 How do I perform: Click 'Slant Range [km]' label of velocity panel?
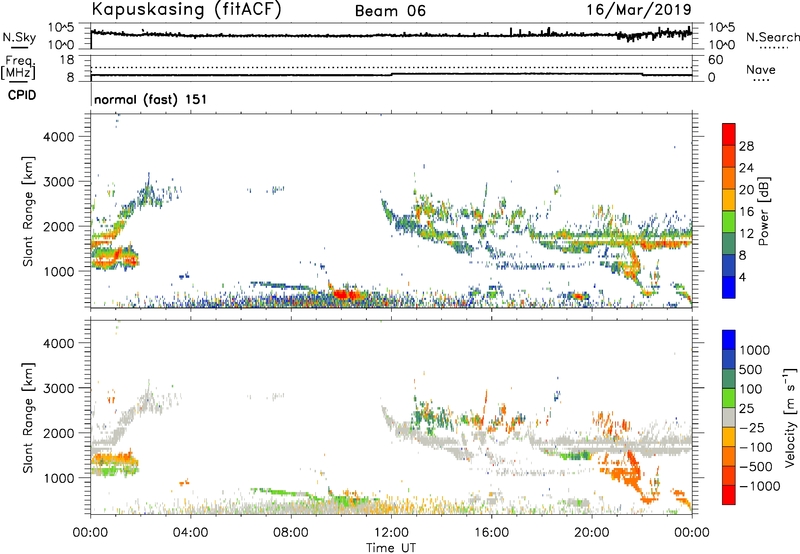[x=28, y=417]
